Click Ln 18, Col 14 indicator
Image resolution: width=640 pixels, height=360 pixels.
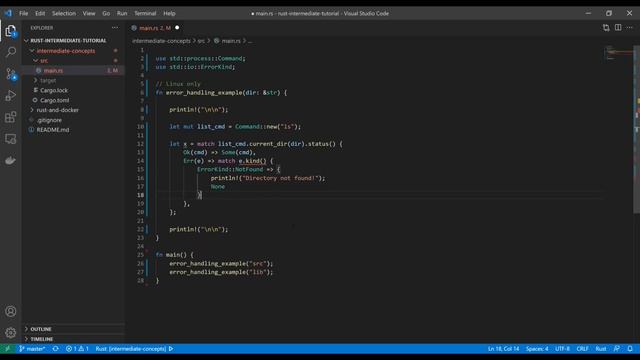[503, 349]
